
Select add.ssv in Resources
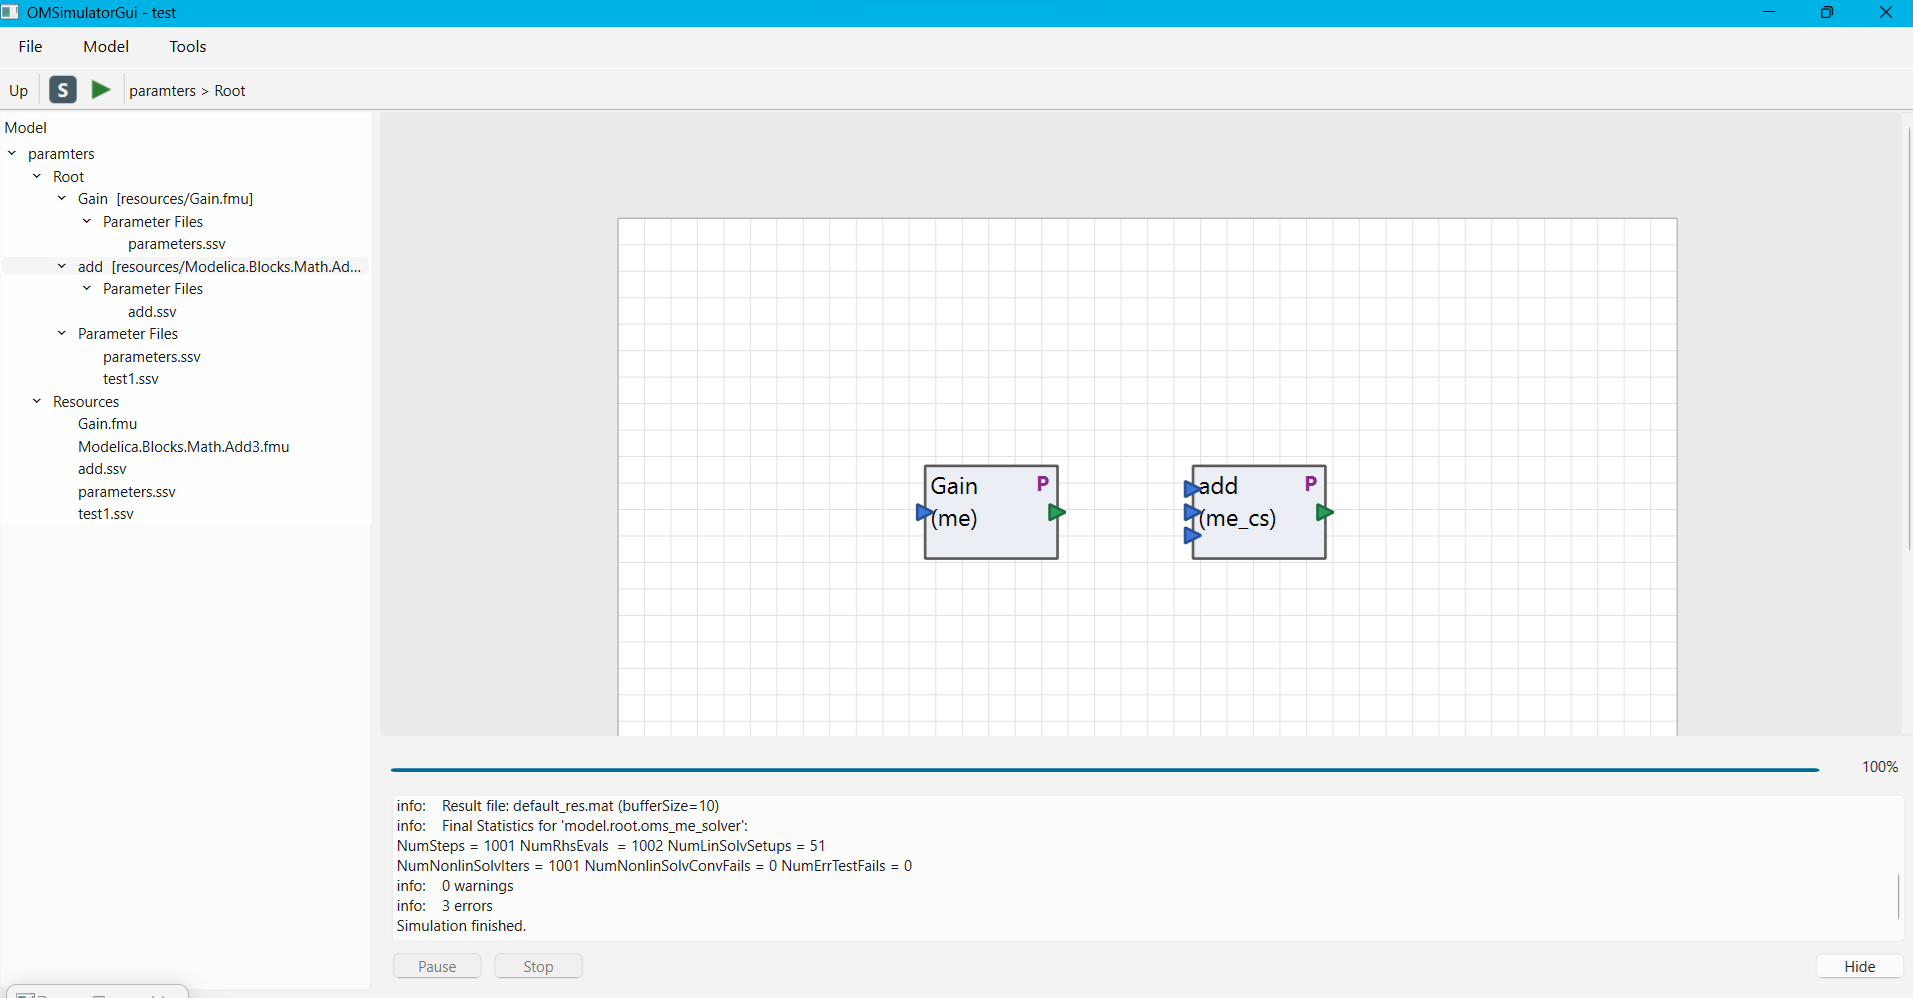(x=102, y=469)
